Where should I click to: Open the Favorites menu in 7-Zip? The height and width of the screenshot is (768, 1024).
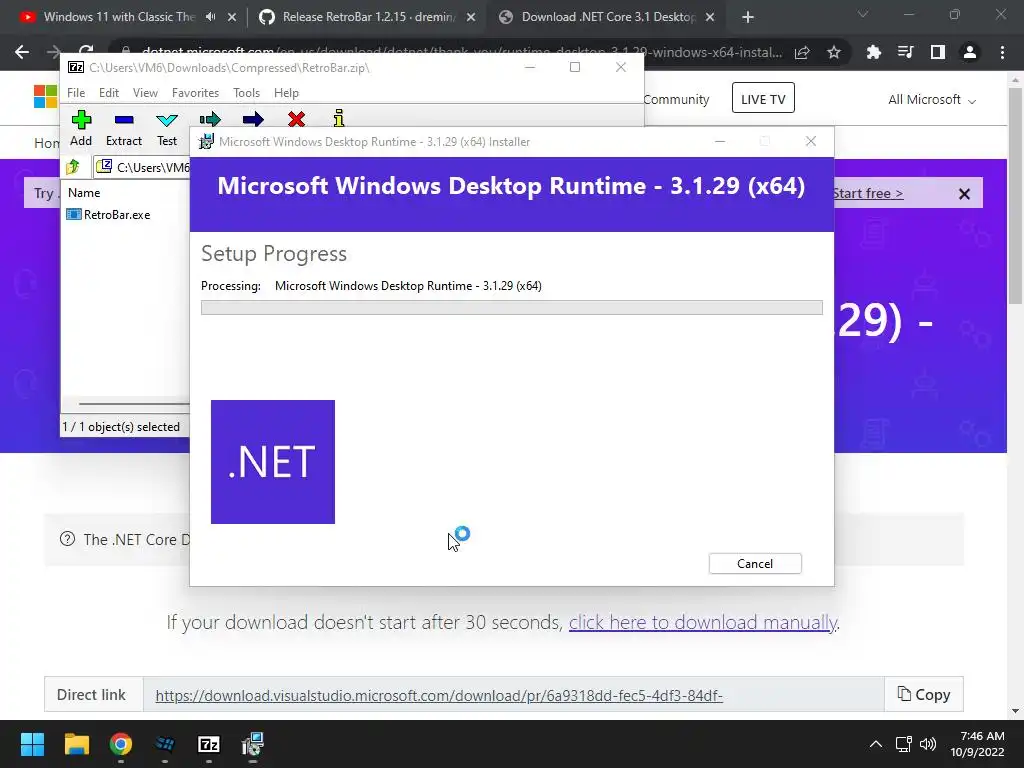pos(195,93)
